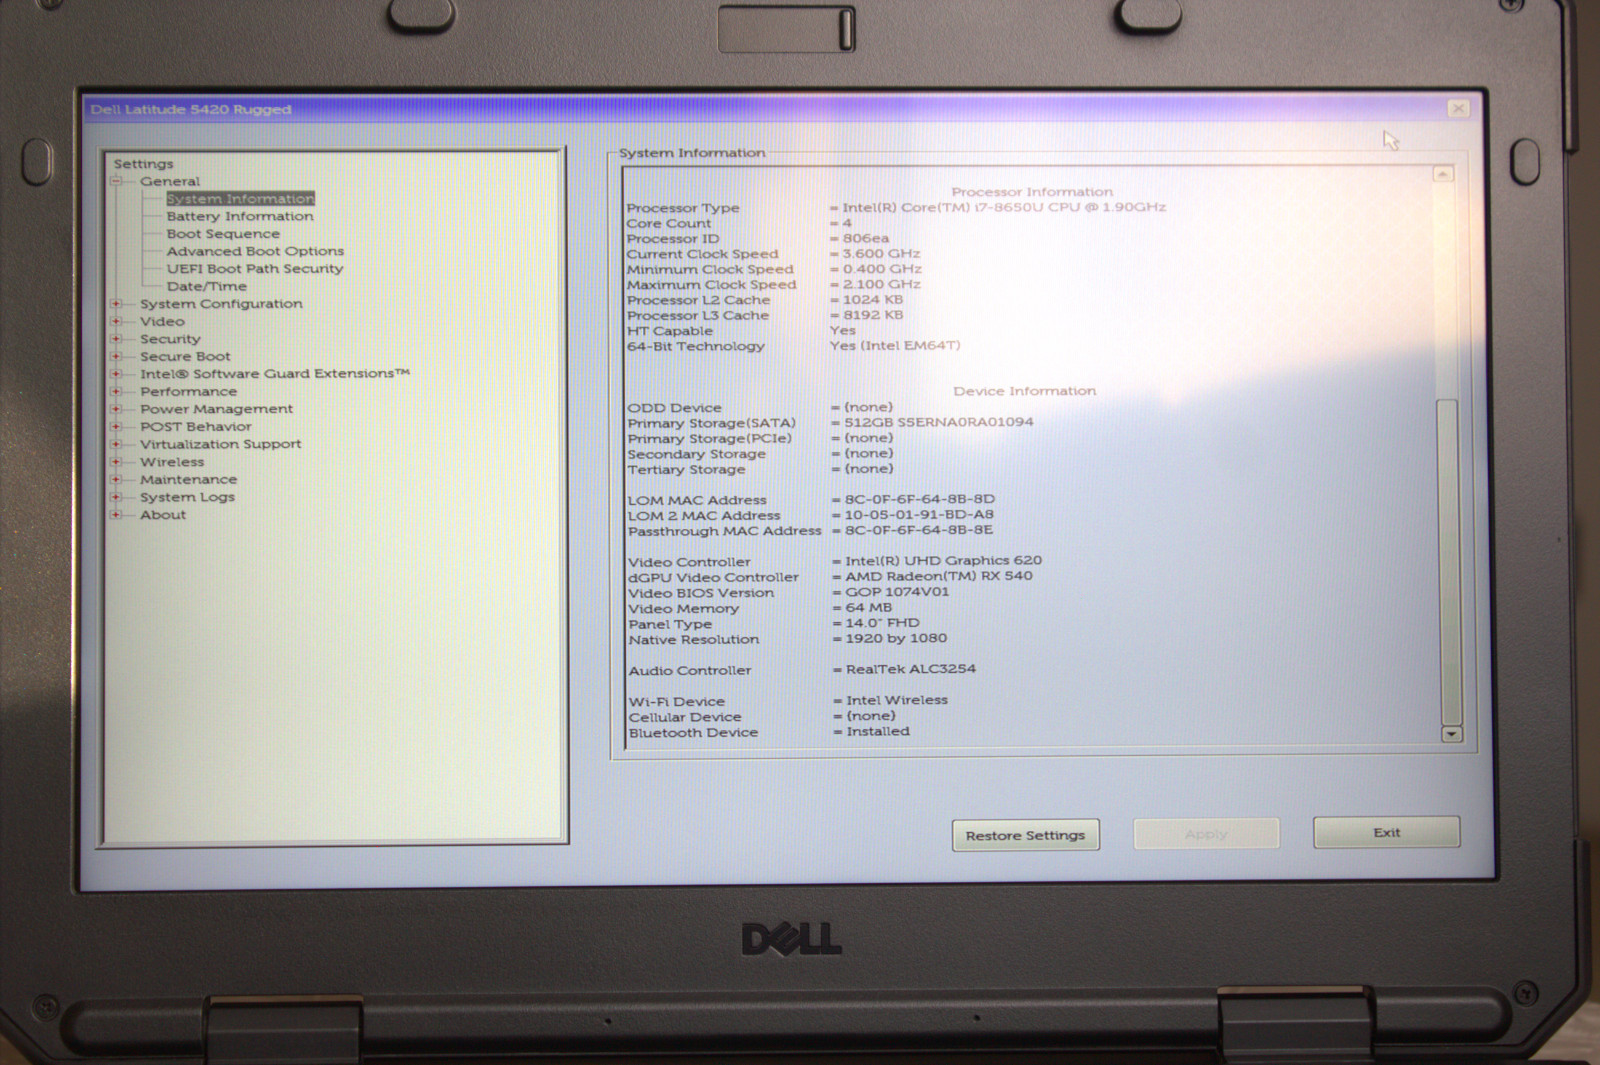Select the Secure Boot label

coord(185,356)
